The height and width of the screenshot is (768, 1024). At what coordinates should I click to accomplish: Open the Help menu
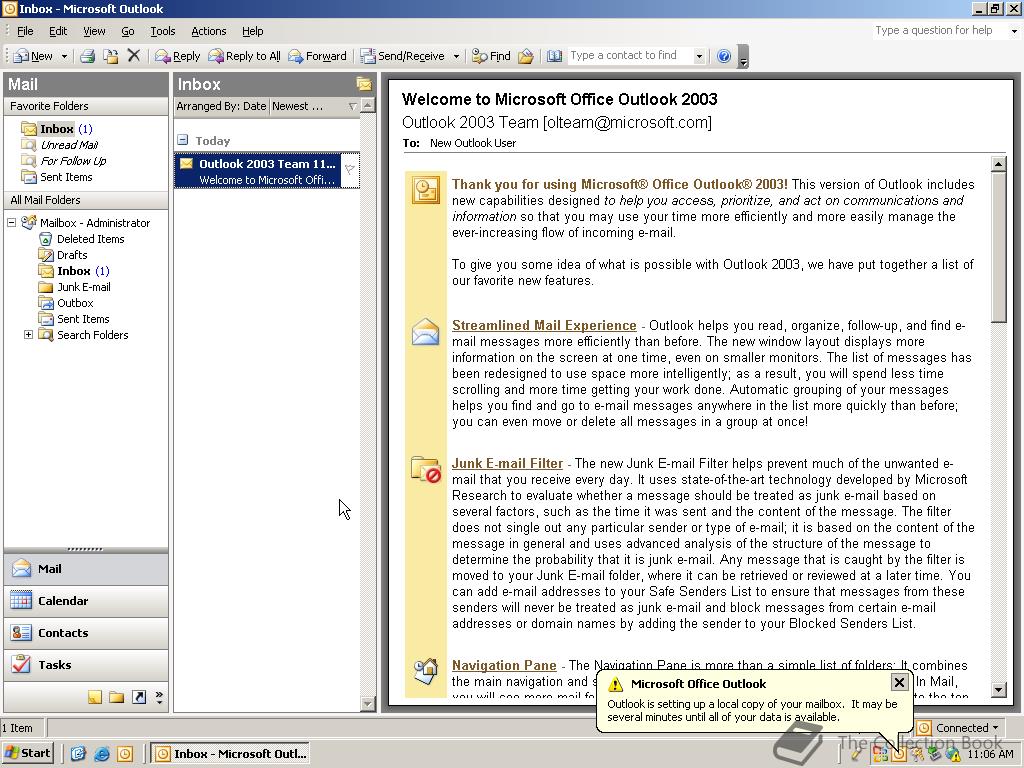tap(253, 31)
